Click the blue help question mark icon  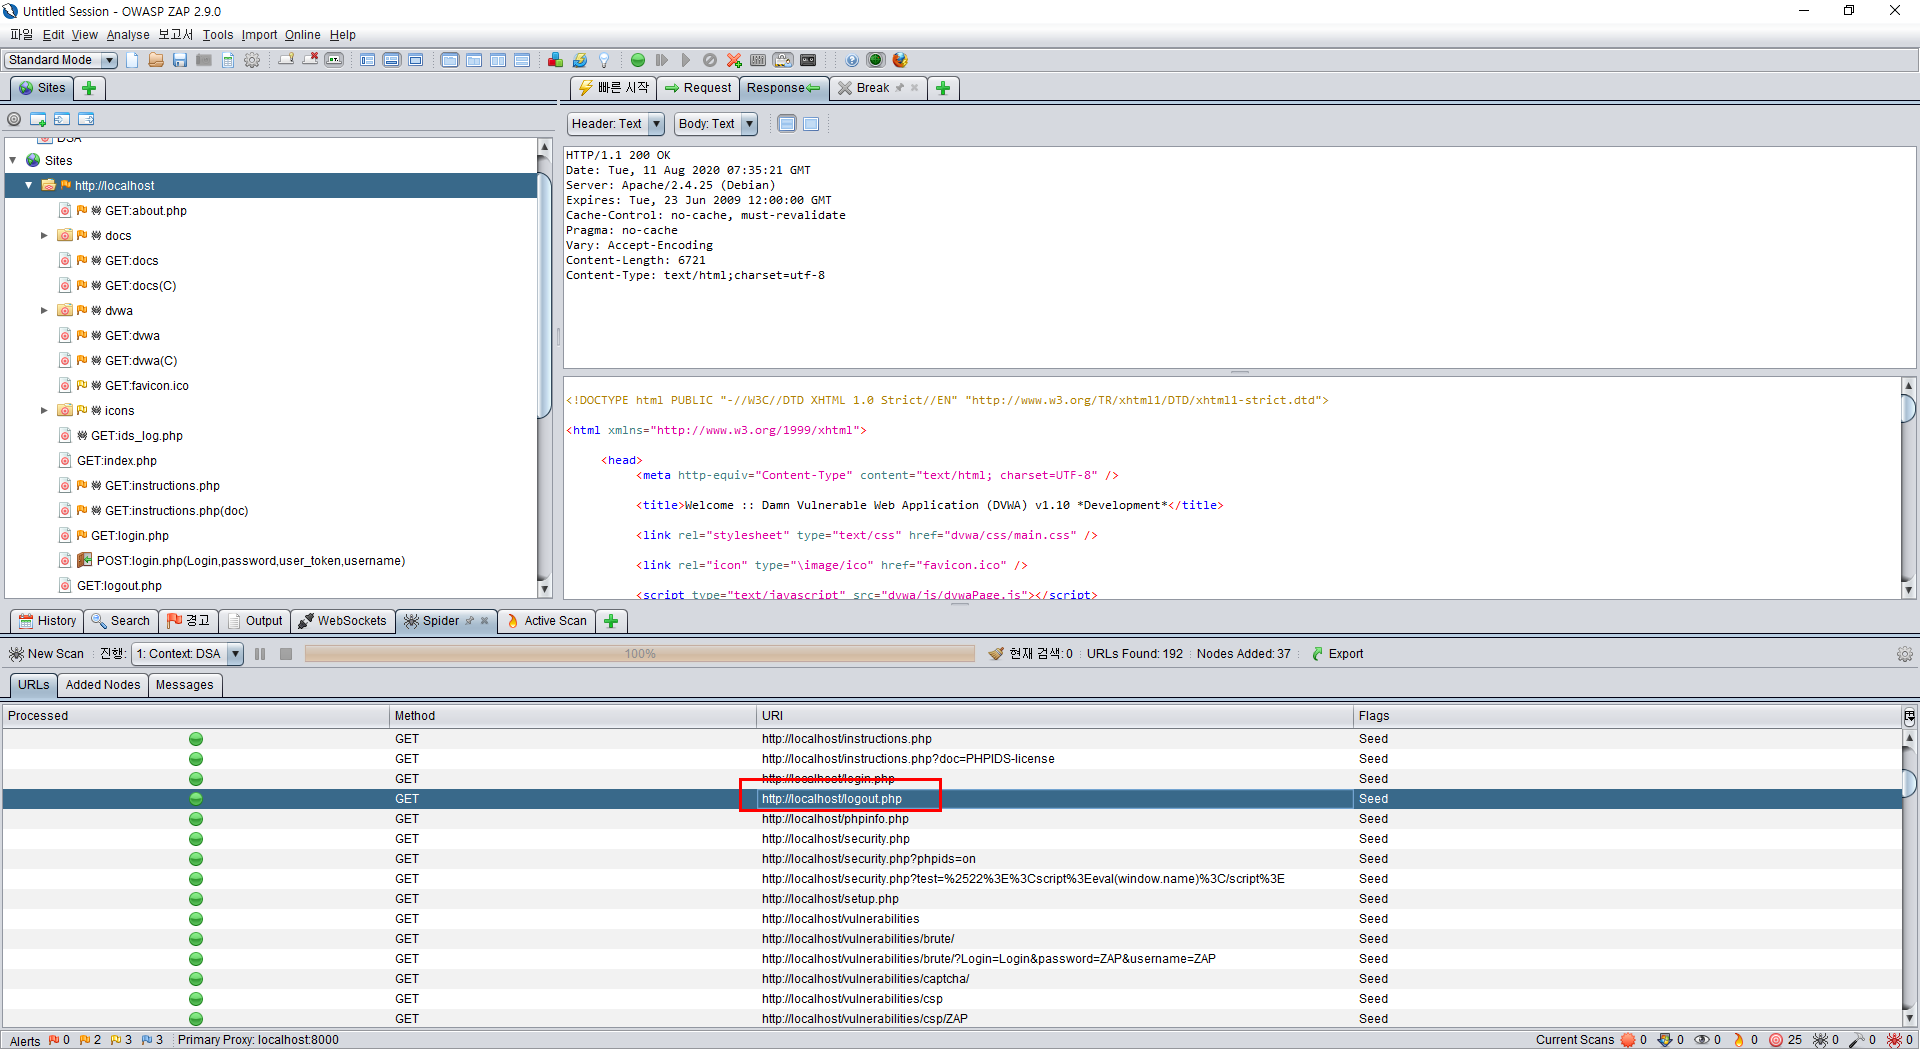pyautogui.click(x=852, y=60)
